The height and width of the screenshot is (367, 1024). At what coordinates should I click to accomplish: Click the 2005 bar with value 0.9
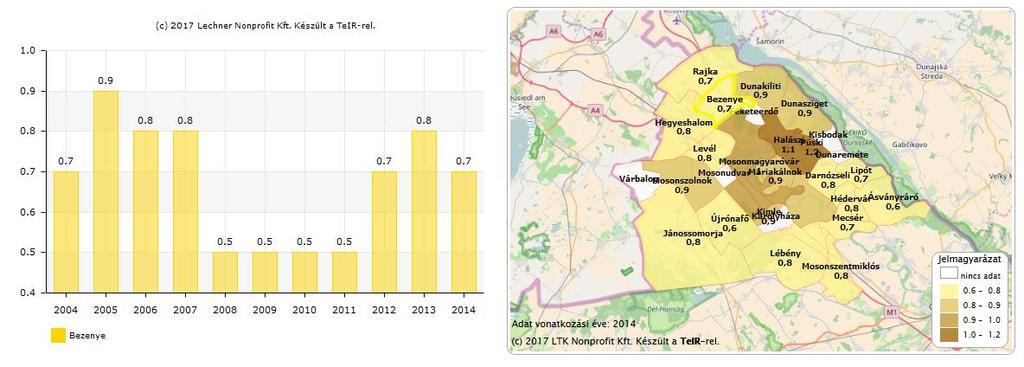[x=106, y=191]
